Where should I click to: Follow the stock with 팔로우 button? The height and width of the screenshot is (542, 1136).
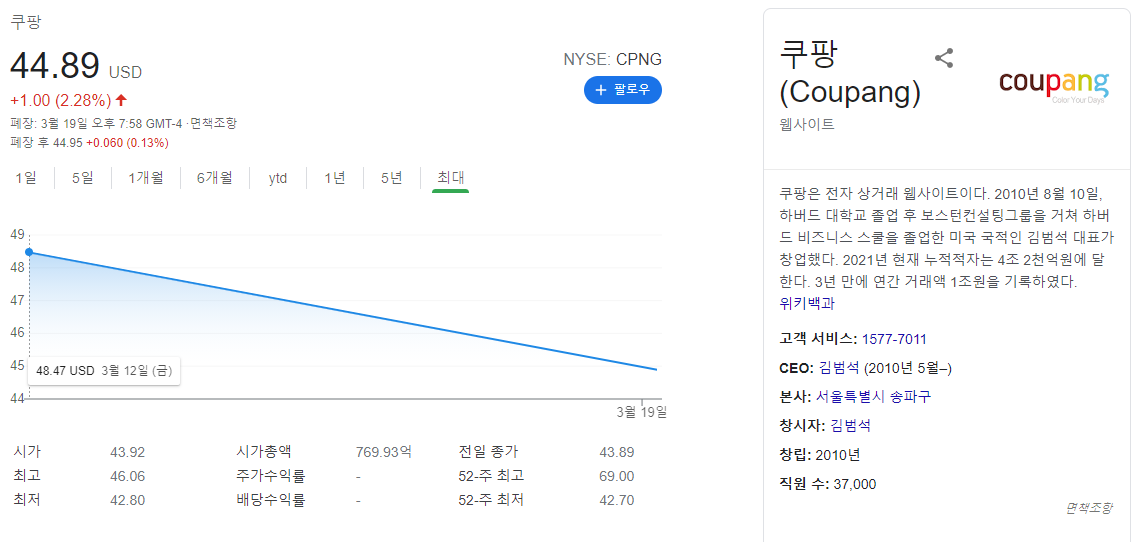point(623,90)
